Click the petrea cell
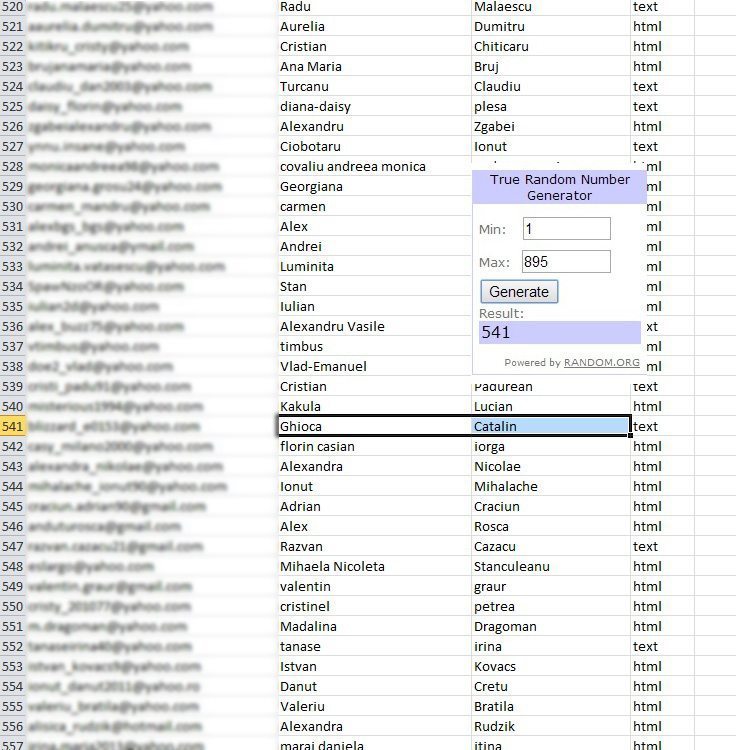The image size is (736, 750). pos(550,606)
